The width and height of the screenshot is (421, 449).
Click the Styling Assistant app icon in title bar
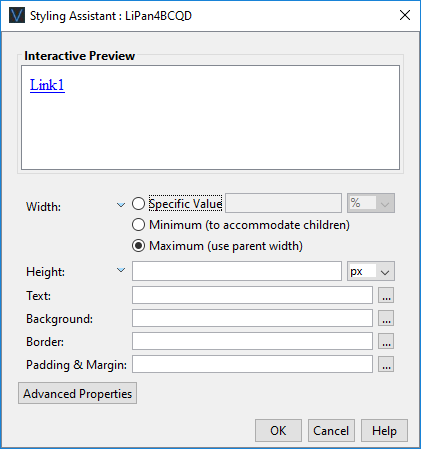[x=17, y=16]
